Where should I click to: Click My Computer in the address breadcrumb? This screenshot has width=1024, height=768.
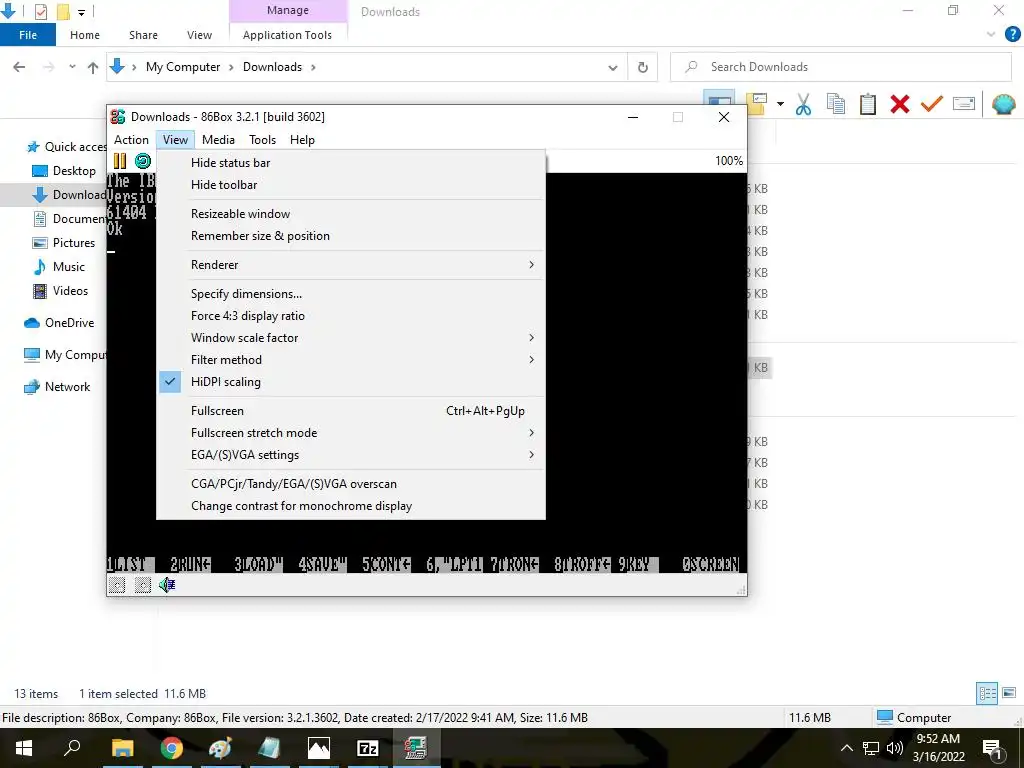point(183,67)
